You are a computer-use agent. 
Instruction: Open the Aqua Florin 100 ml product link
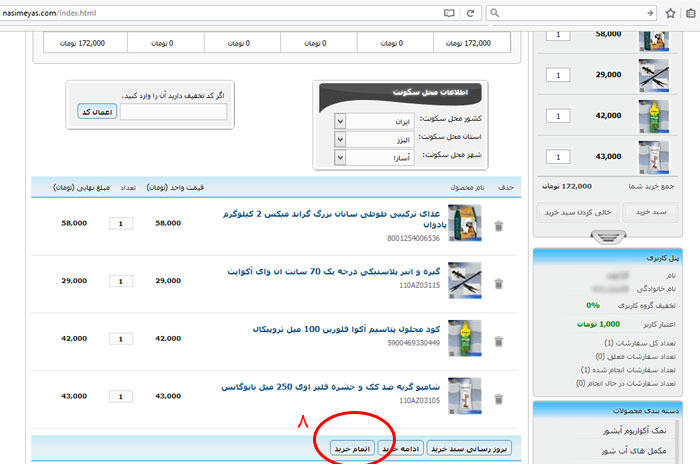[x=346, y=329]
